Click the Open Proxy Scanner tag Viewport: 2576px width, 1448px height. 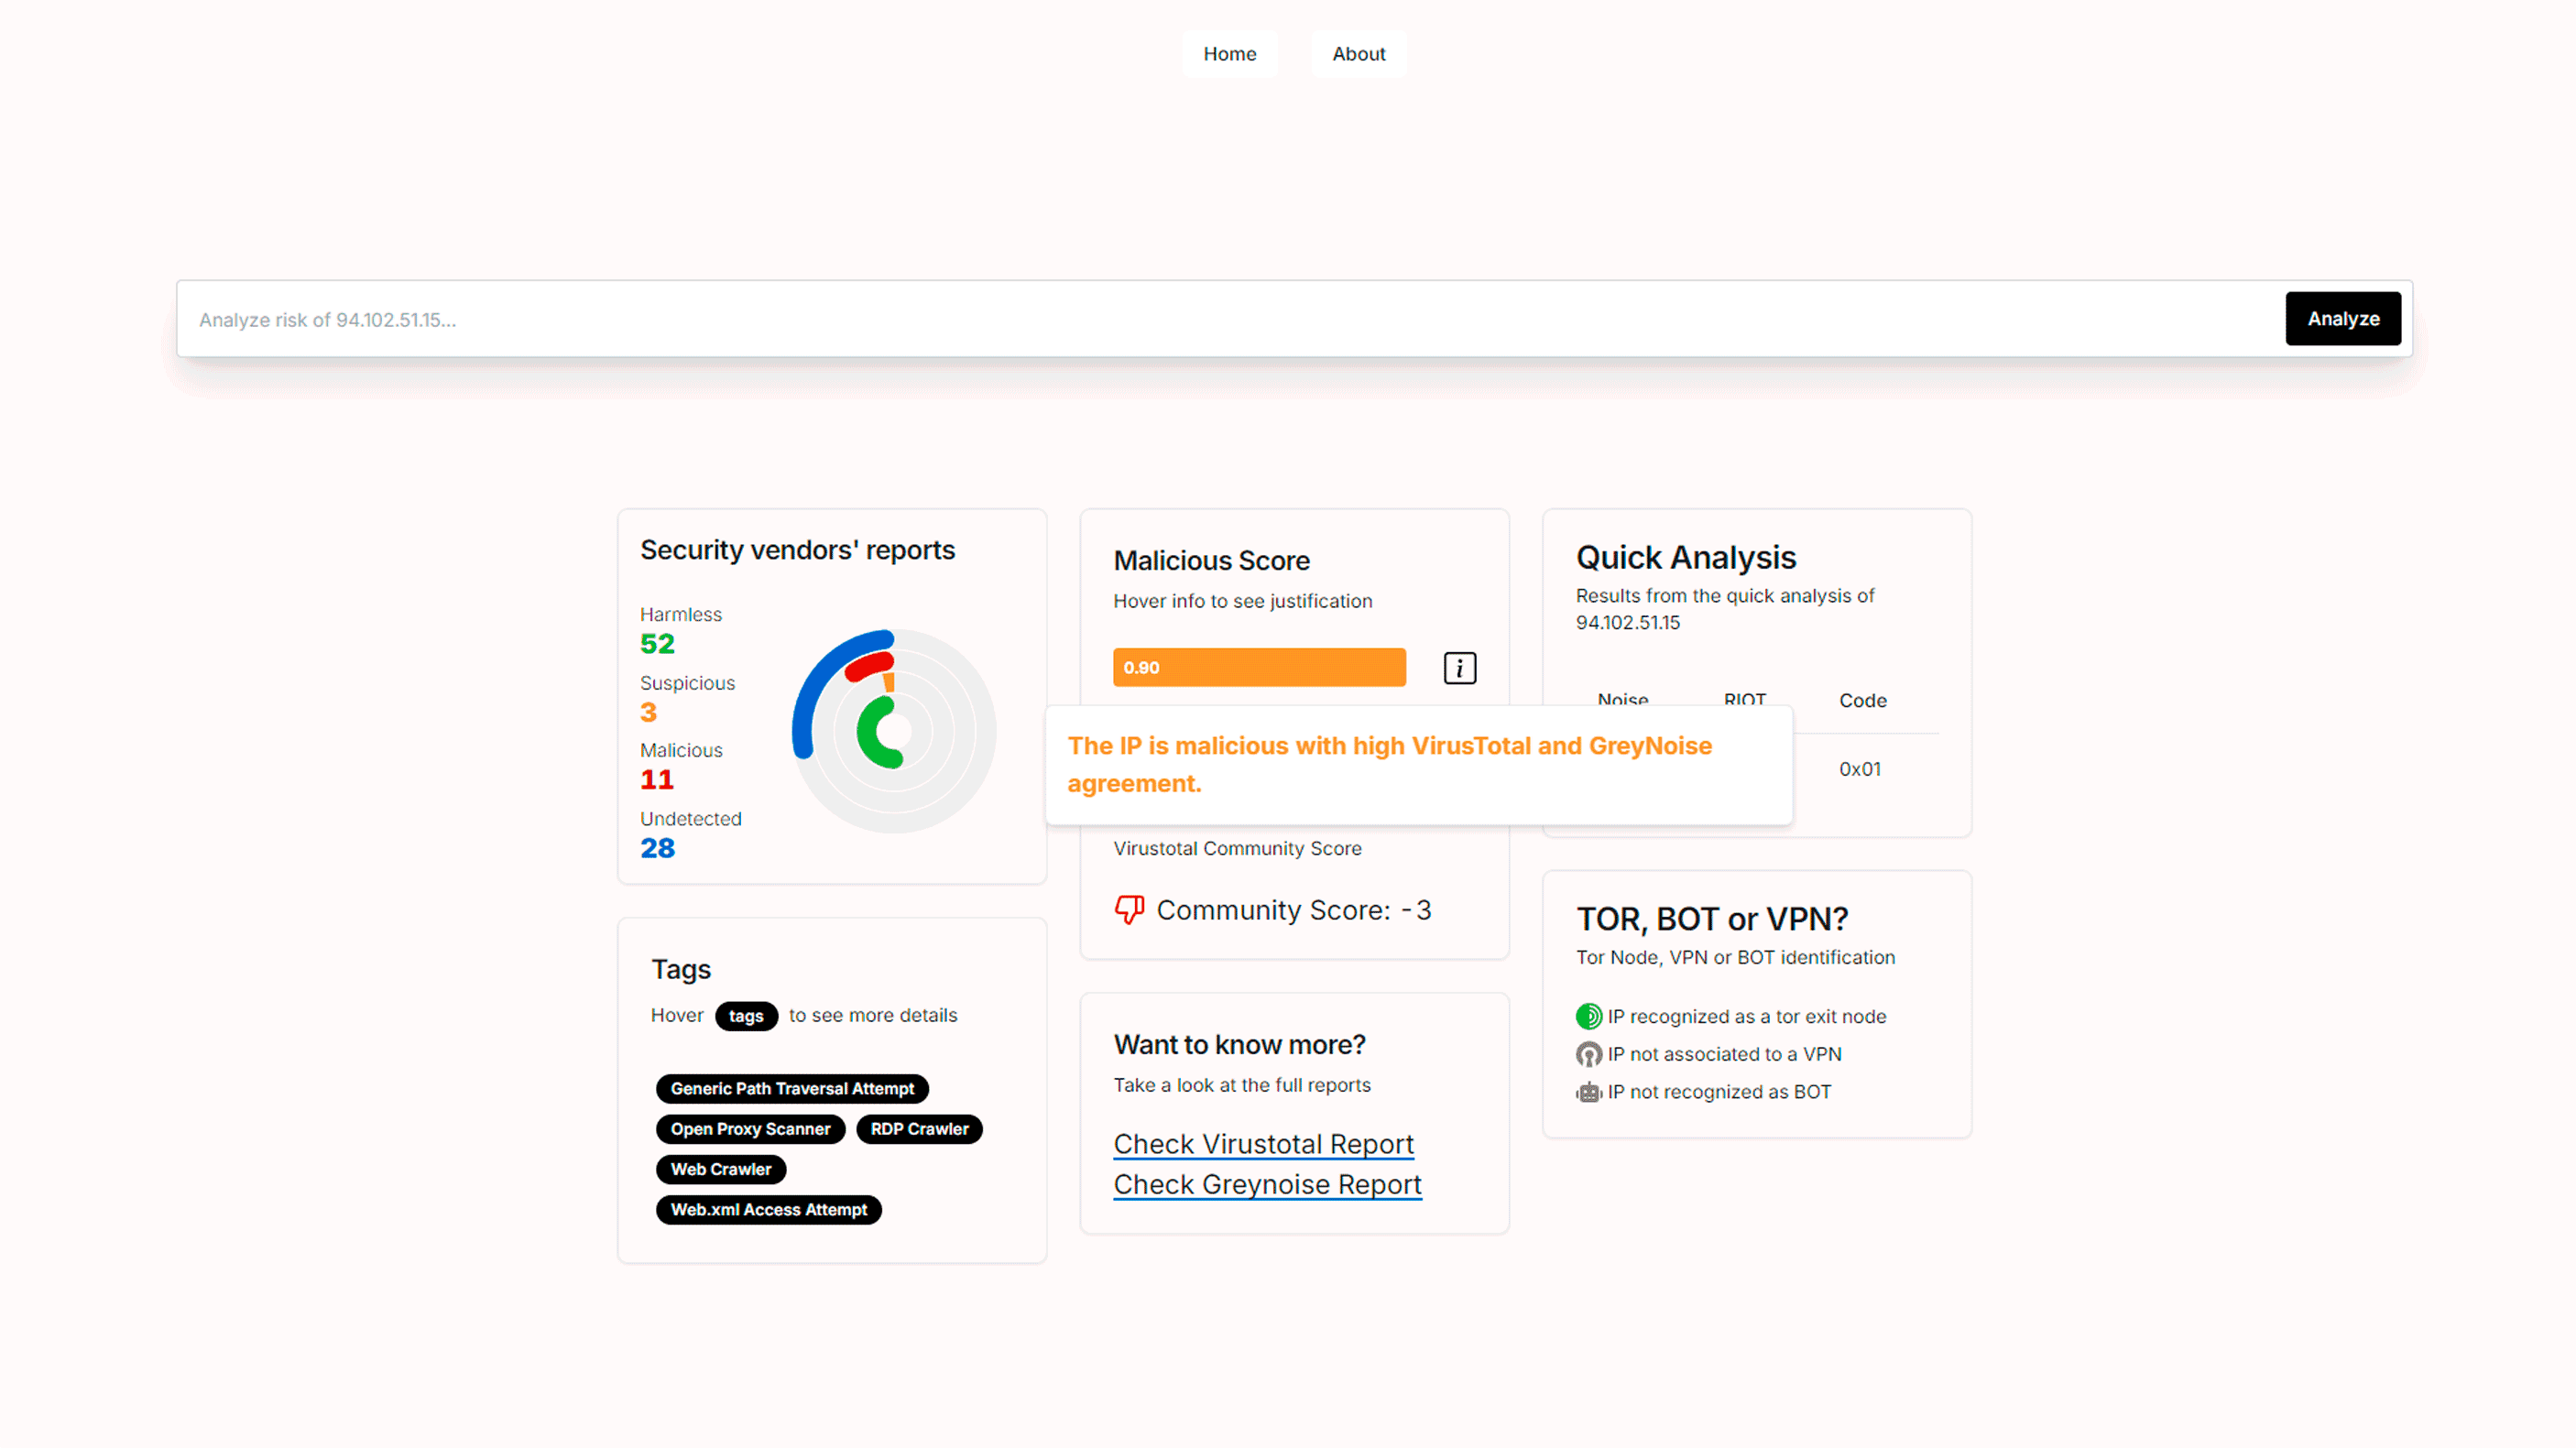click(750, 1129)
